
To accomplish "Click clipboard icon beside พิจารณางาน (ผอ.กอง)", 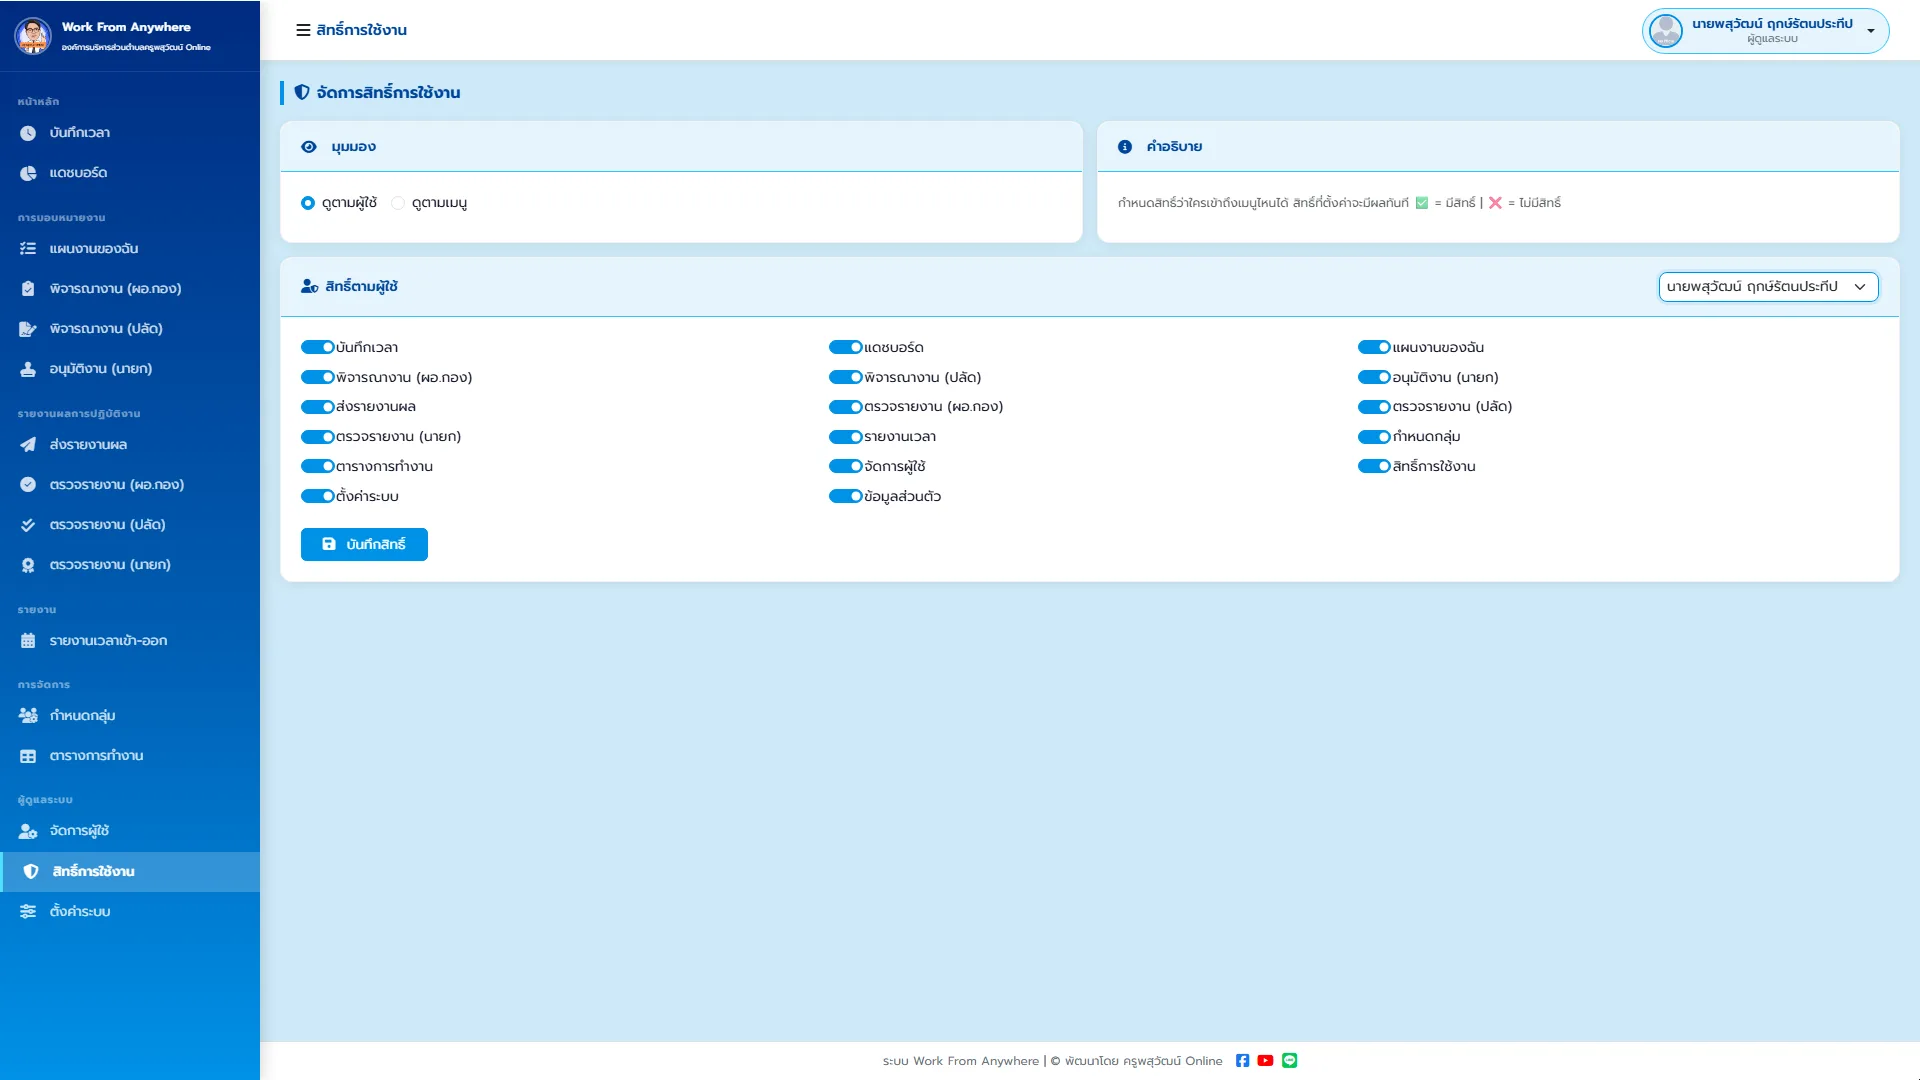I will pyautogui.click(x=28, y=289).
